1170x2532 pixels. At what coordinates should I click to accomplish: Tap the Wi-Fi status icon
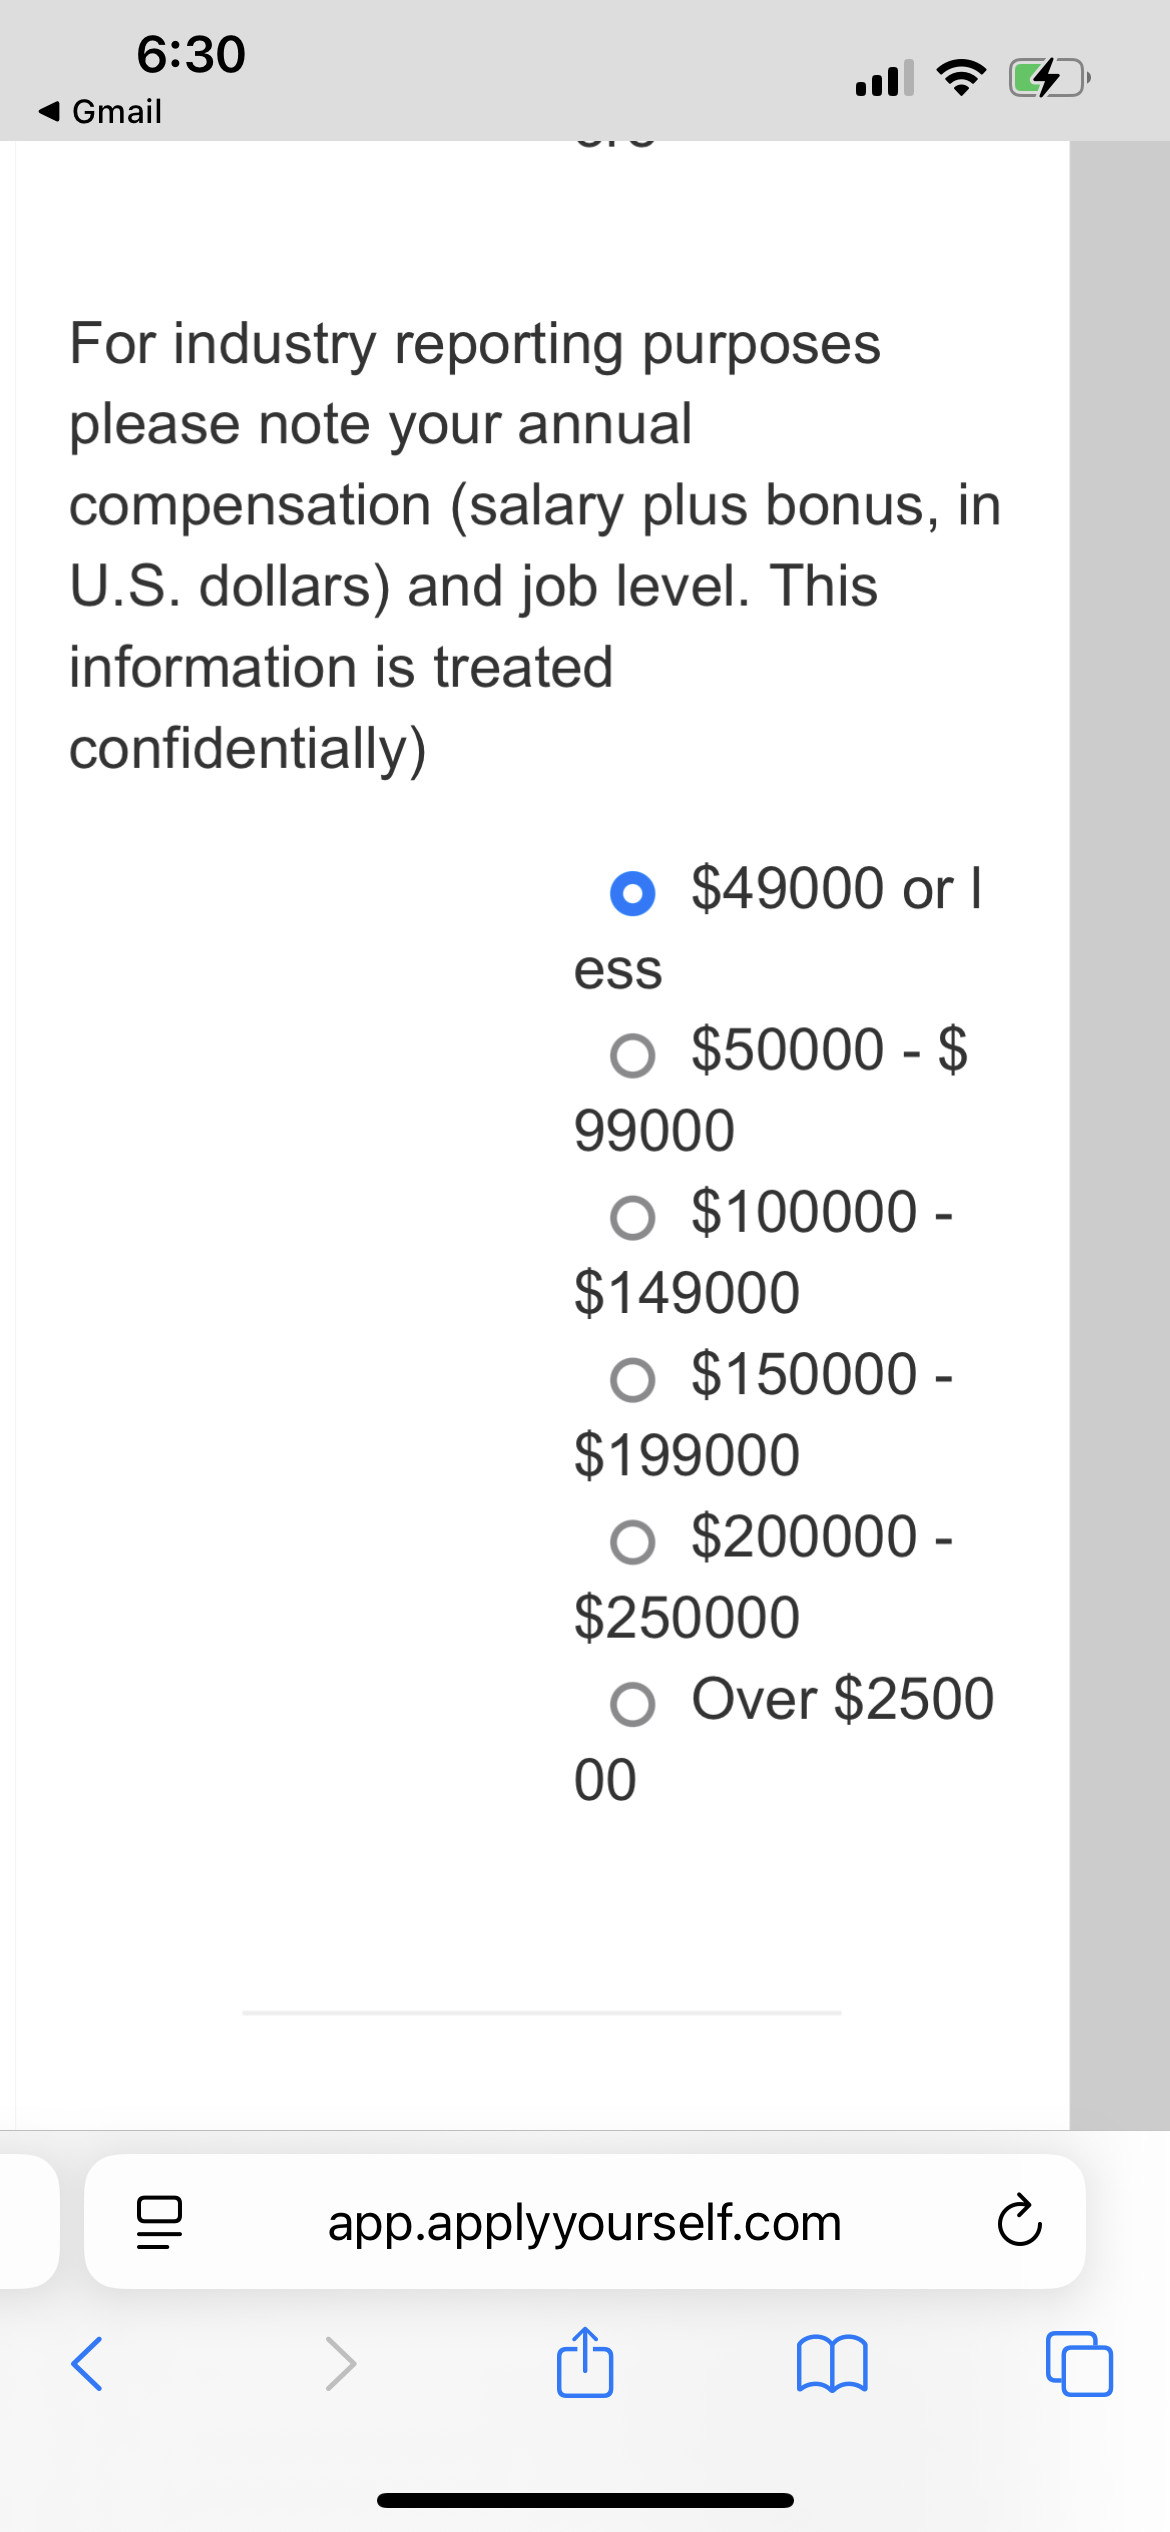point(961,77)
